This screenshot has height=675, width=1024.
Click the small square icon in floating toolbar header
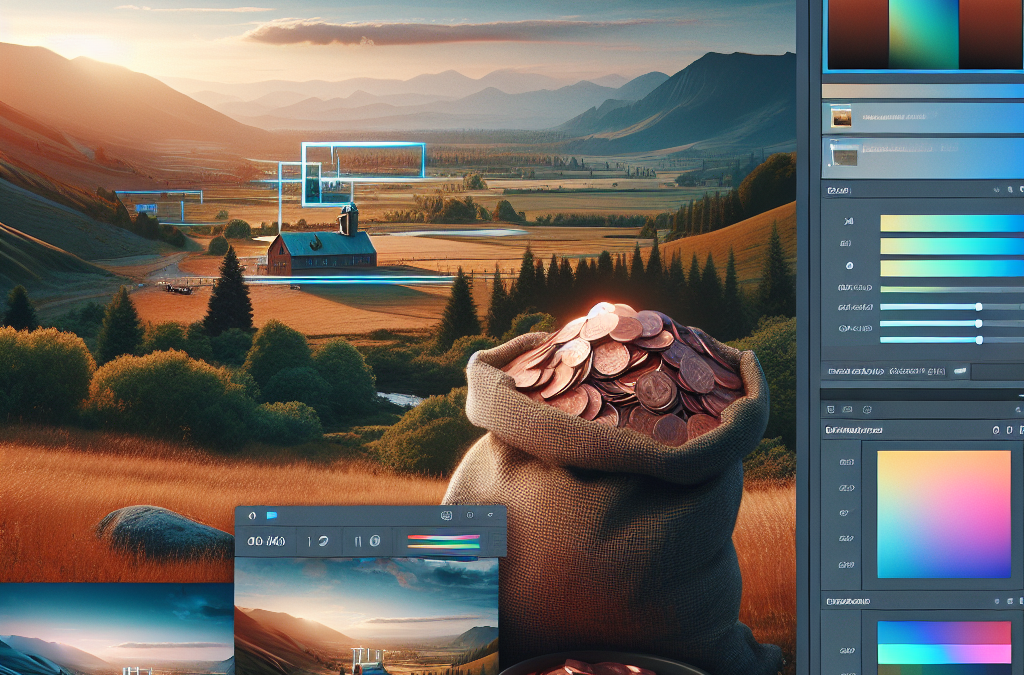470,515
